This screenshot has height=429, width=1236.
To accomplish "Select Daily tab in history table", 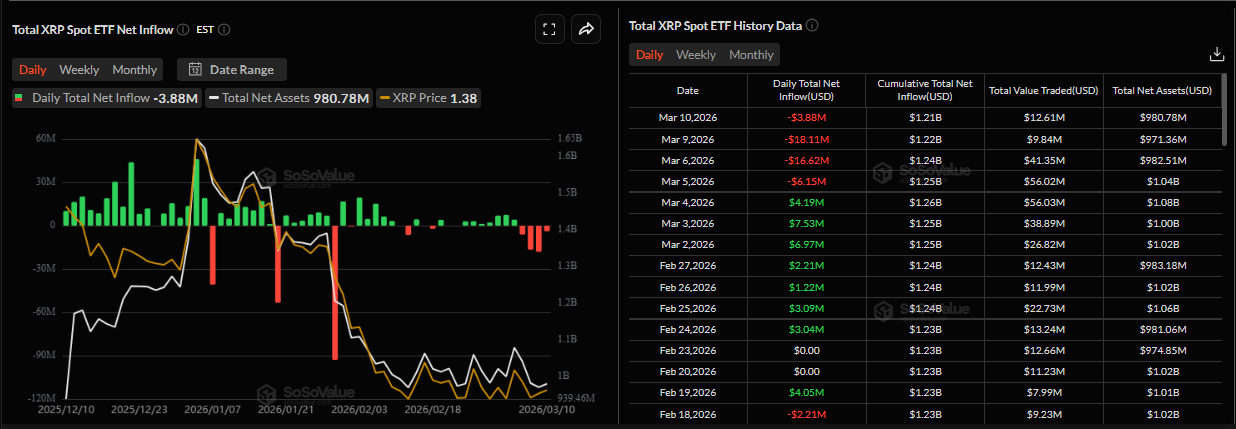I will [649, 55].
